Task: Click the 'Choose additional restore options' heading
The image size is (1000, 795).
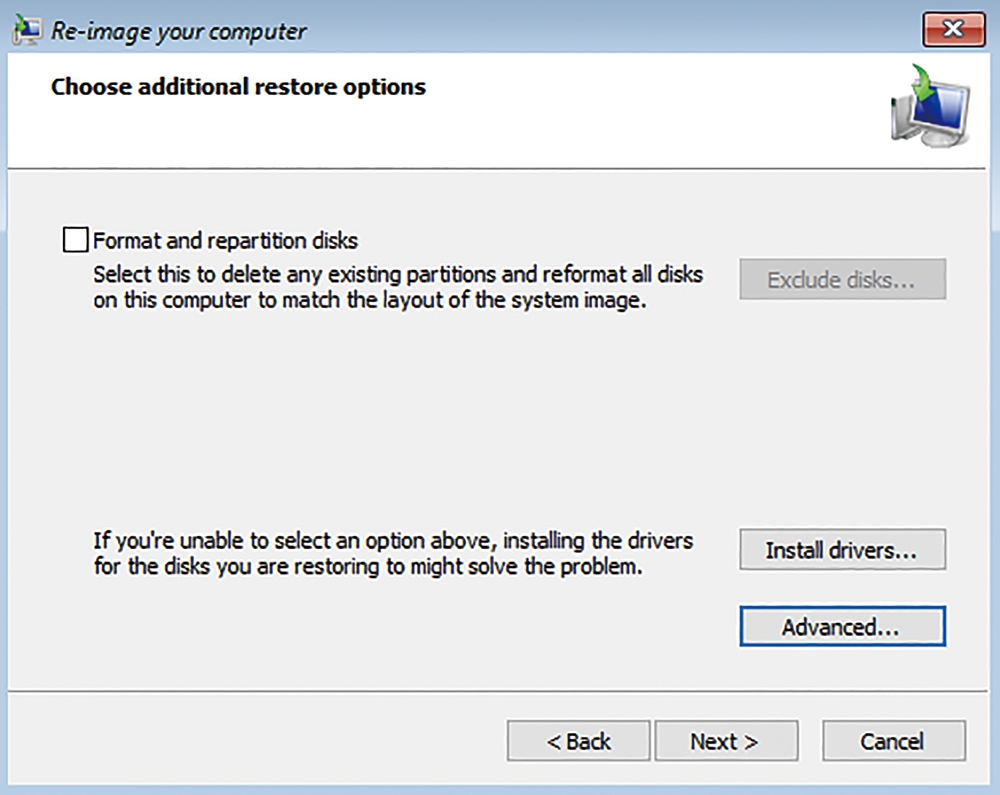Action: click(x=238, y=87)
